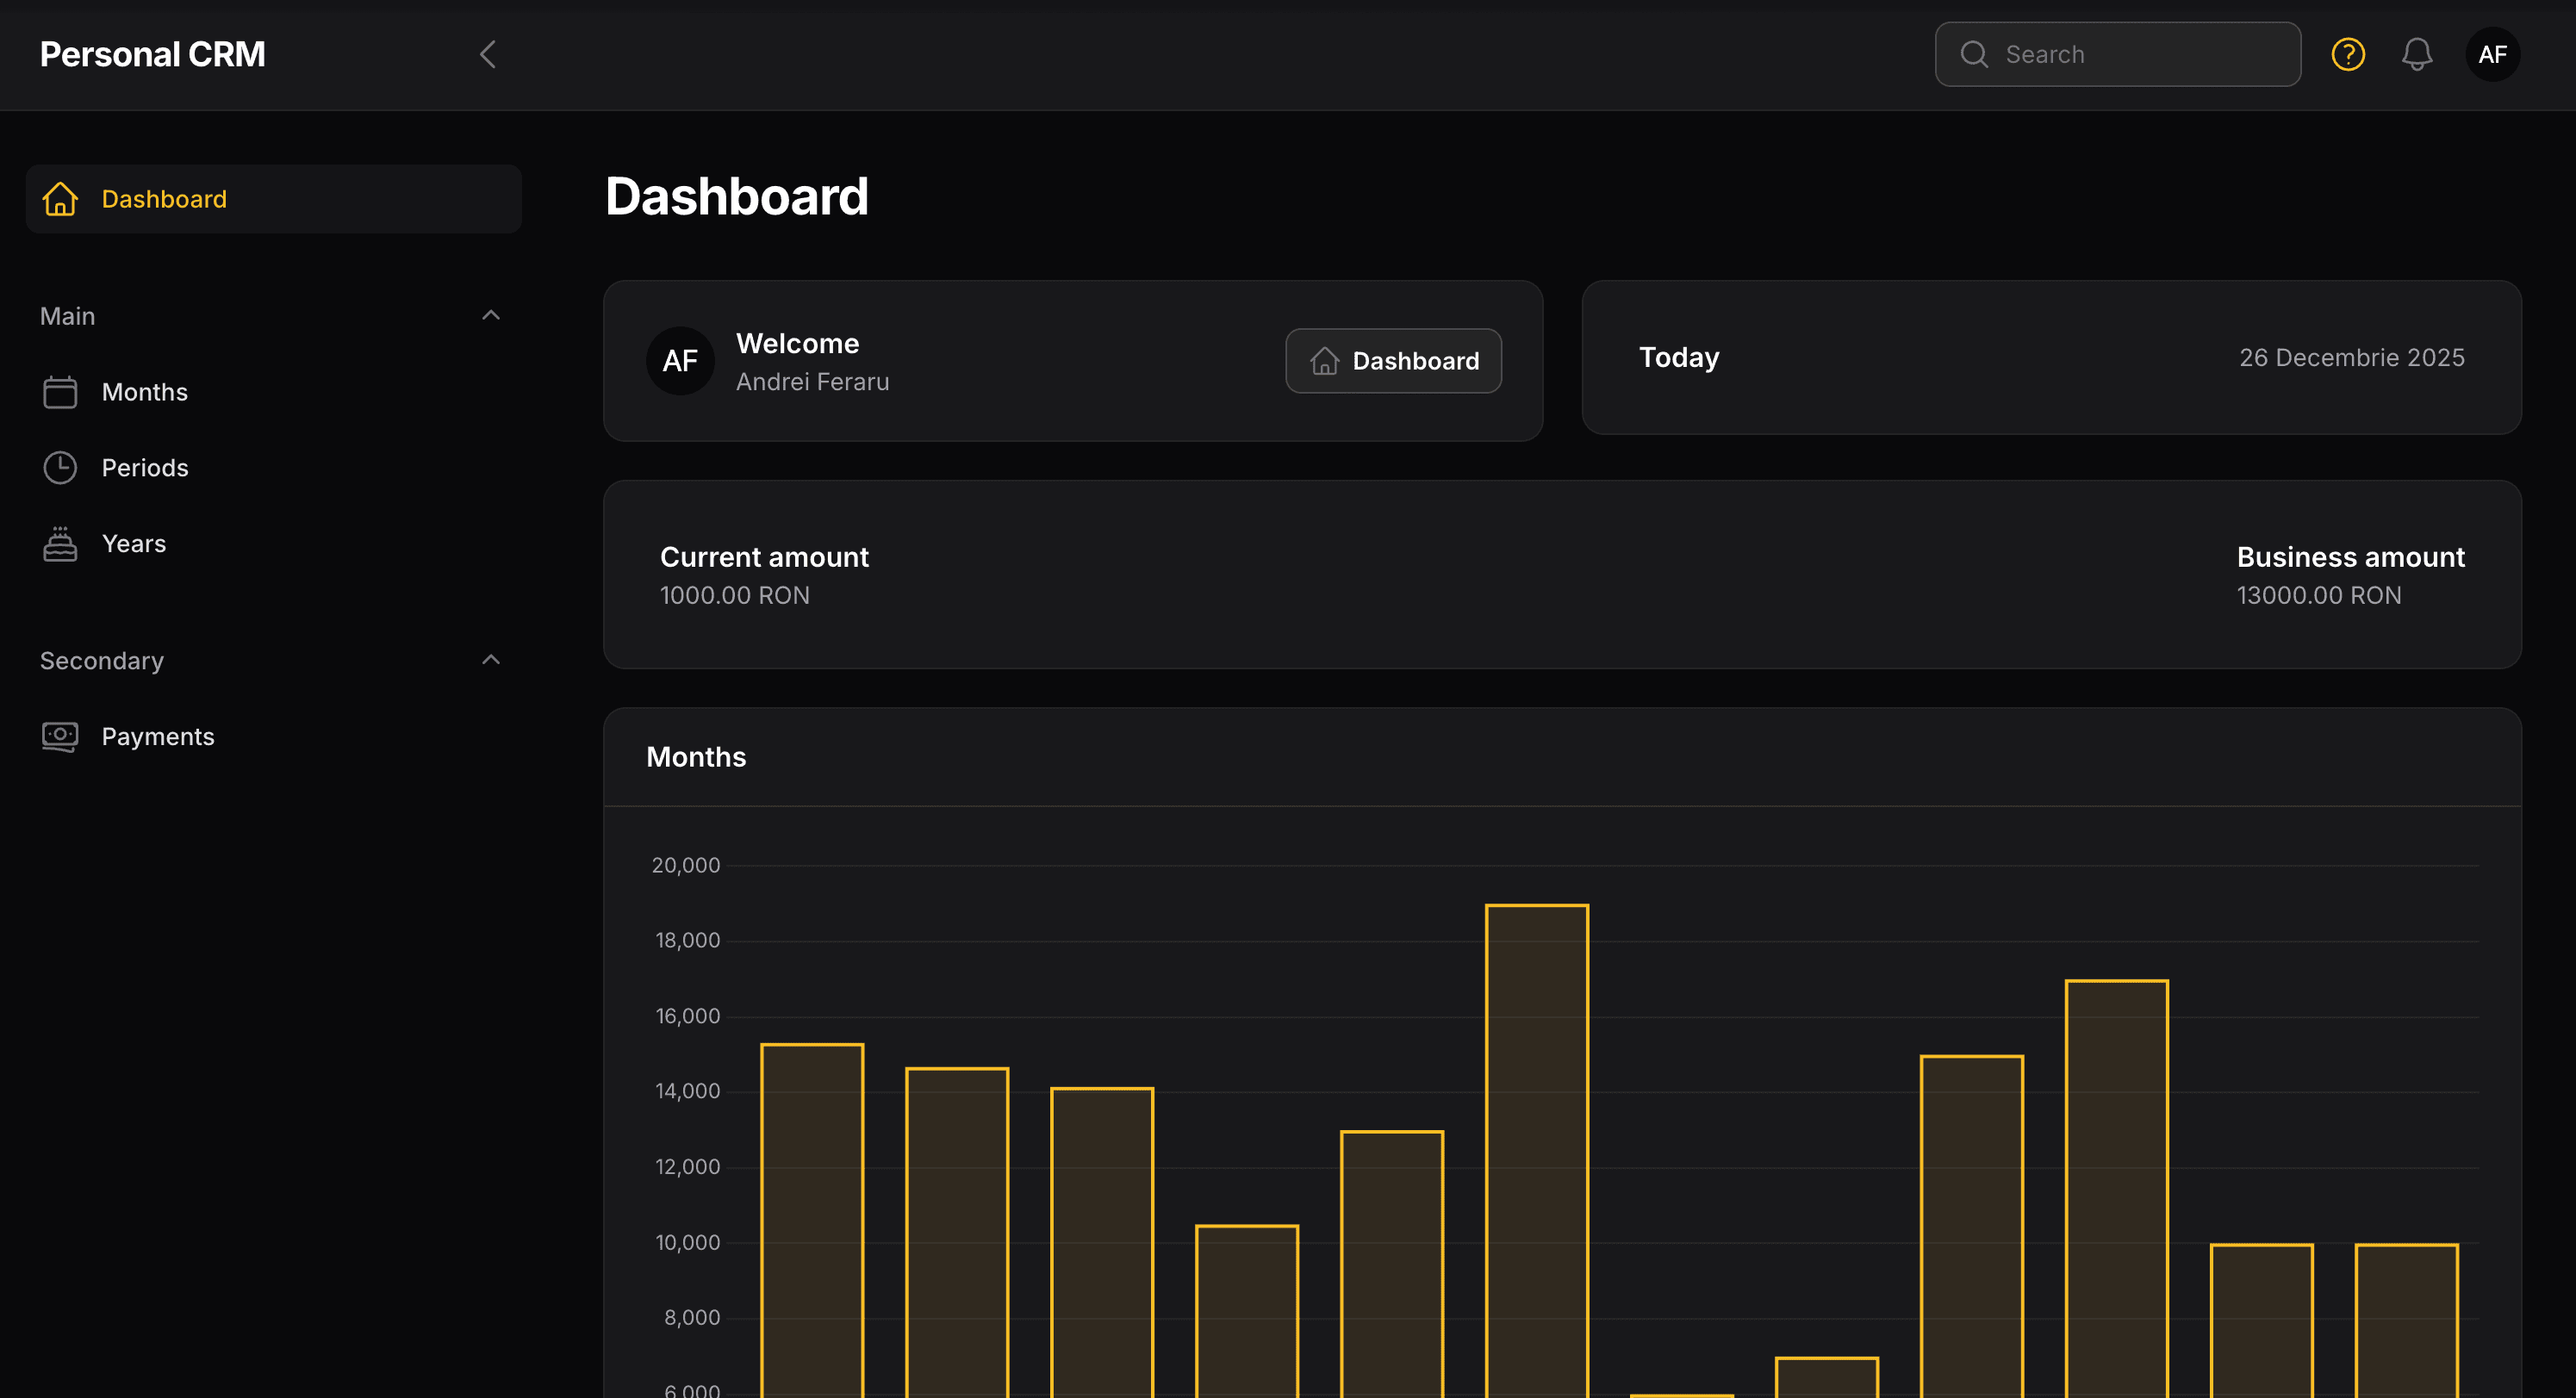Open the AF profile avatar top right
The image size is (2576, 1398).
pyautogui.click(x=2493, y=54)
